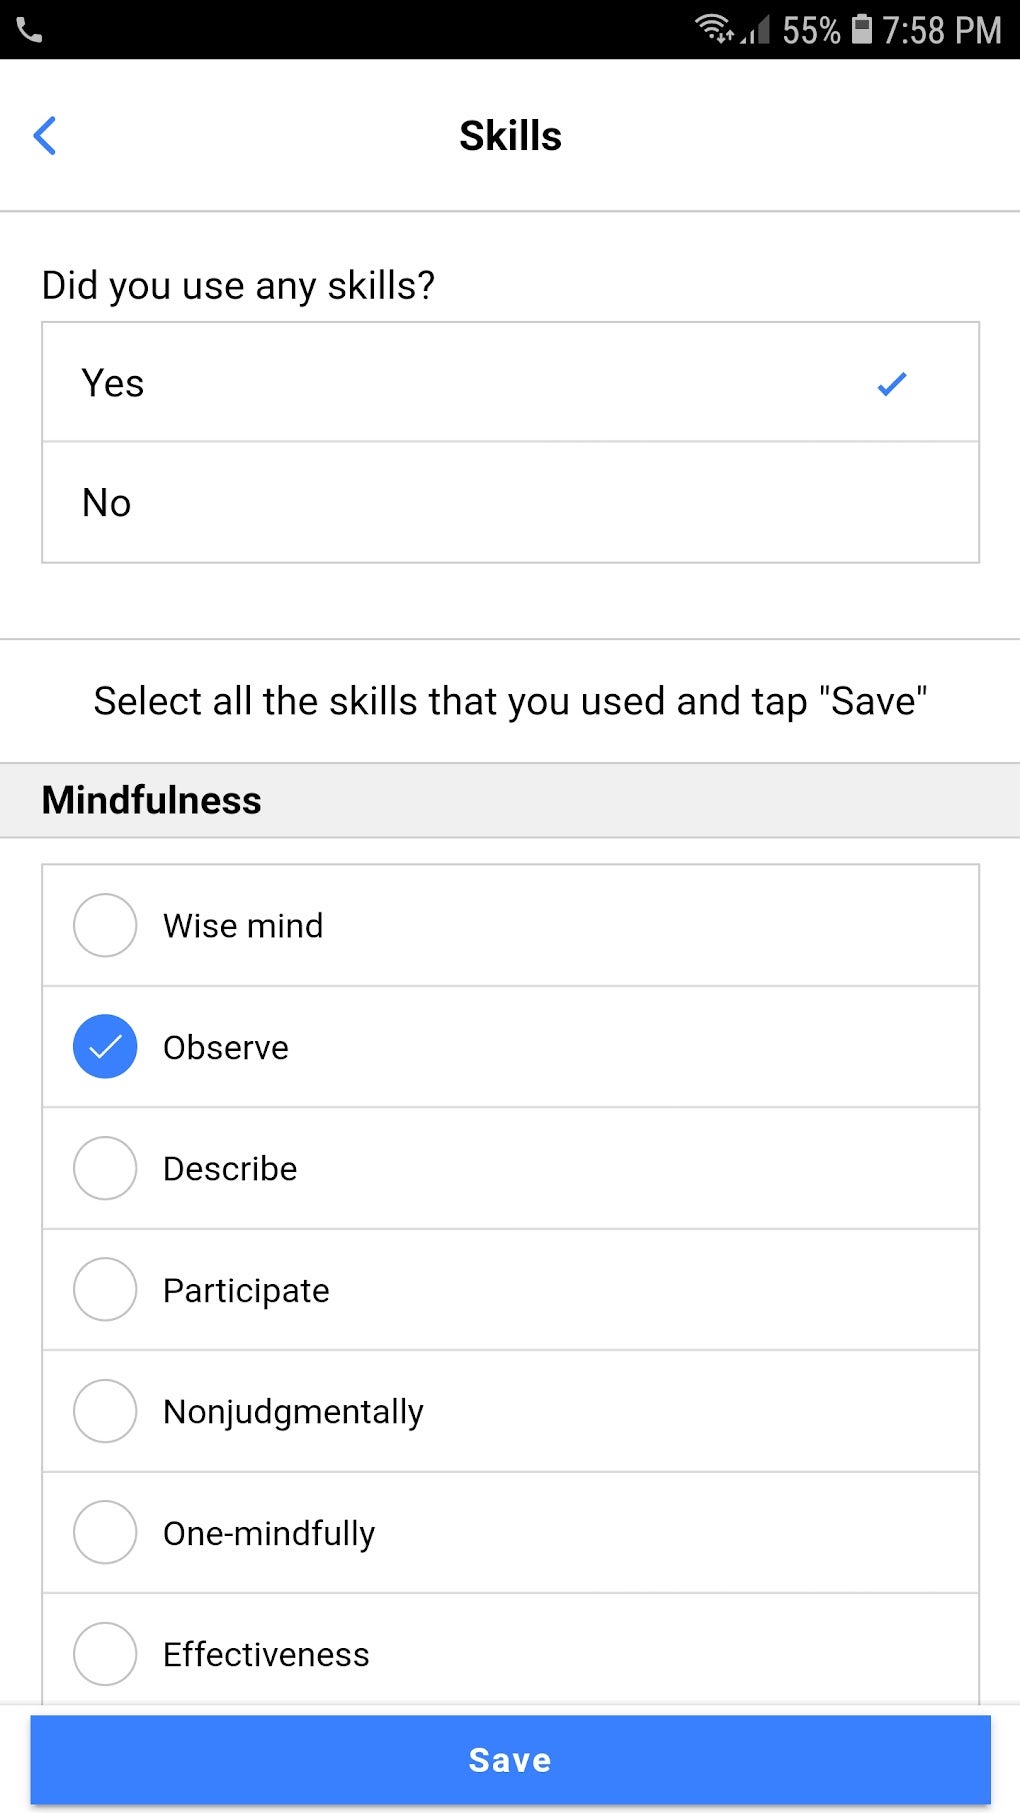Select the Describe skill
1020x1813 pixels.
click(104, 1168)
